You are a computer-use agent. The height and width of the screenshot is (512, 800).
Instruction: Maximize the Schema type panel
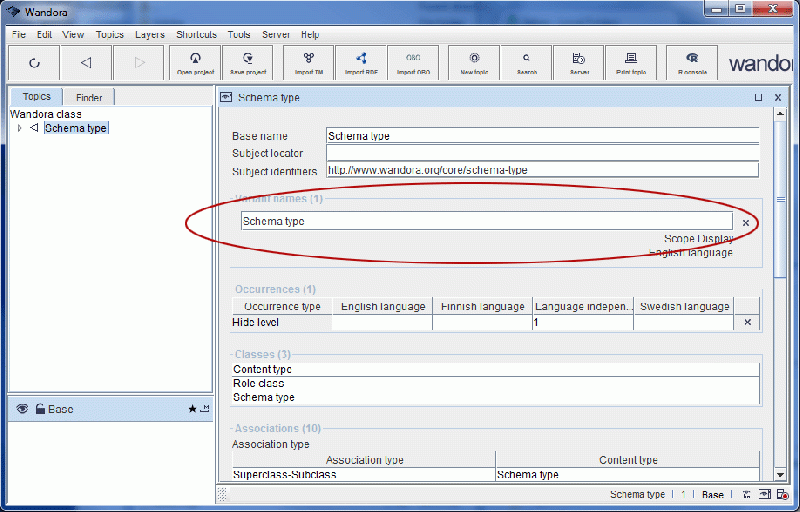click(x=758, y=98)
